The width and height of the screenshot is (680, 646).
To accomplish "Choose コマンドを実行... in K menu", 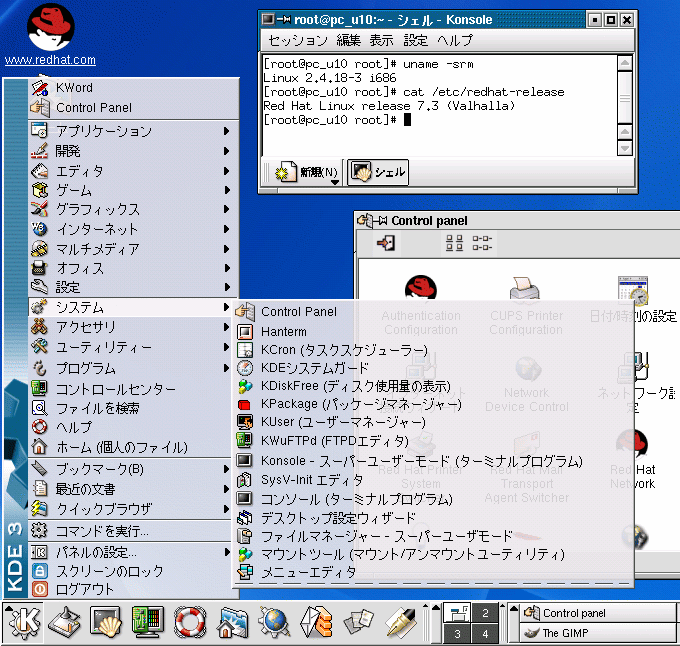I will pos(130,531).
